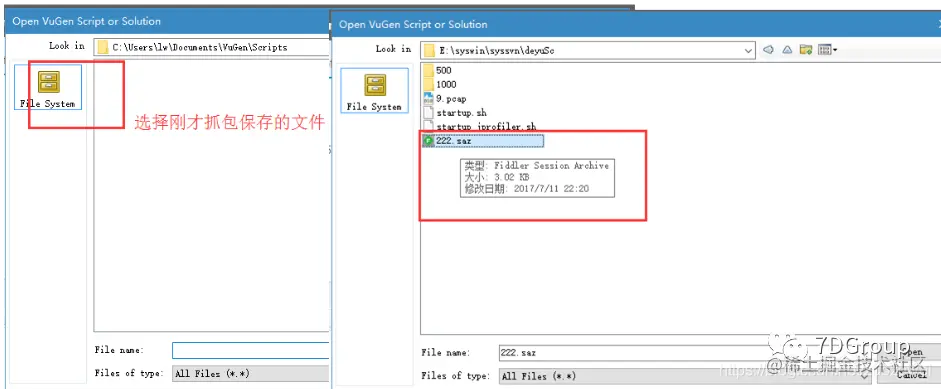Go up one folder level in right dialog
The image size is (941, 389).
pyautogui.click(x=787, y=50)
